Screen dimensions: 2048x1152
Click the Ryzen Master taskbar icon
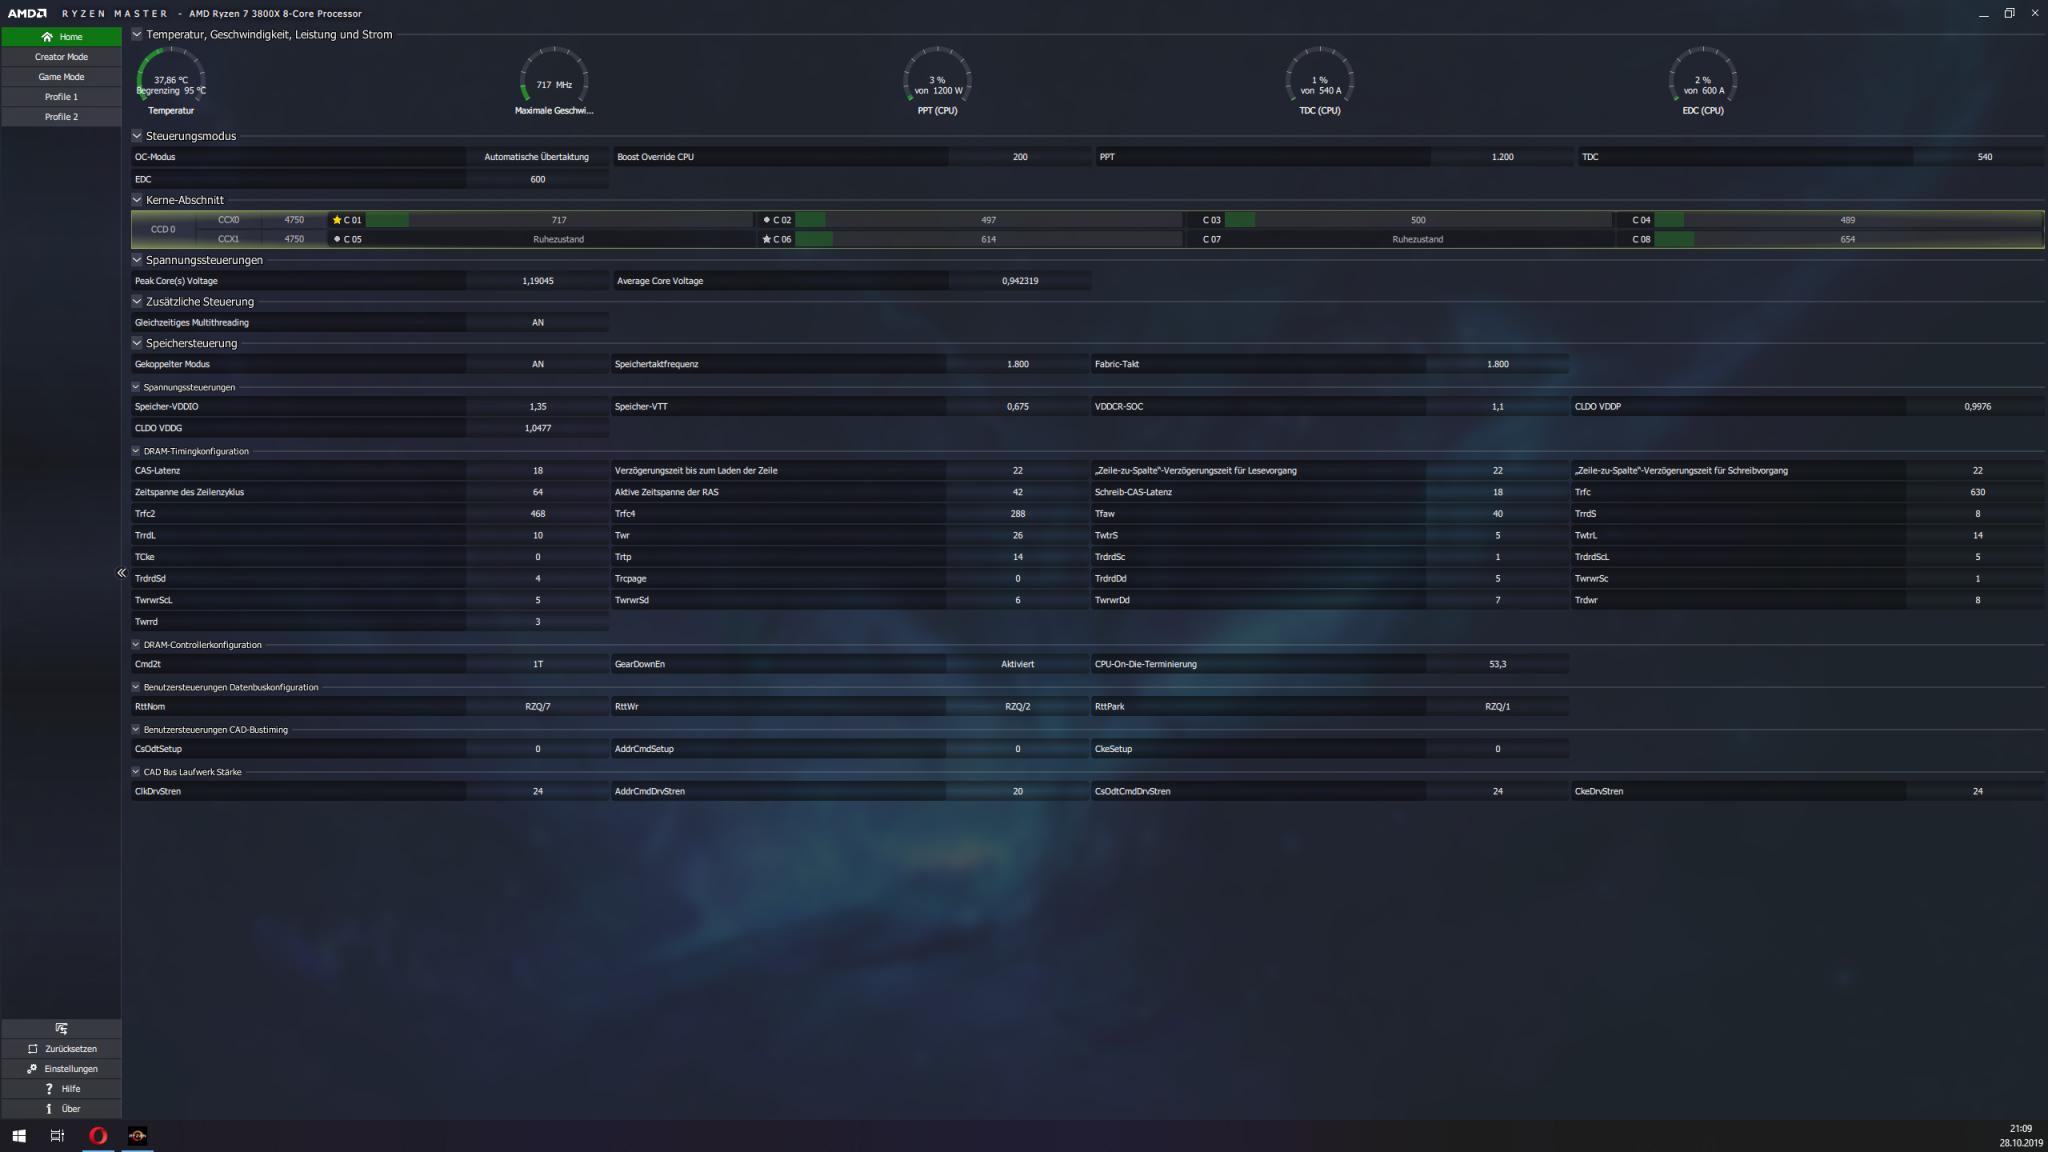point(138,1135)
